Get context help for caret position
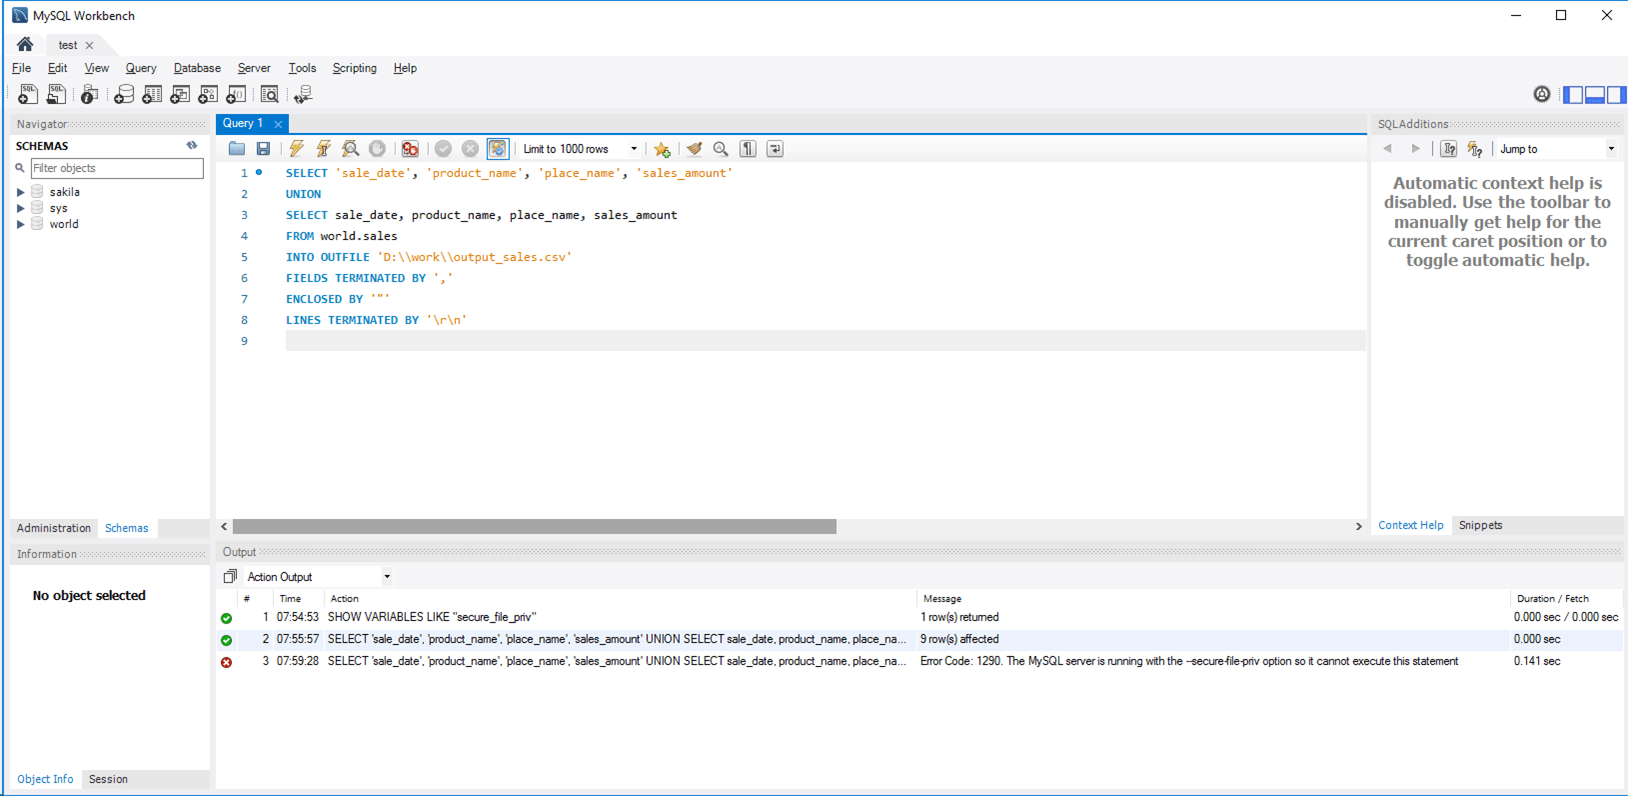 coord(1448,149)
